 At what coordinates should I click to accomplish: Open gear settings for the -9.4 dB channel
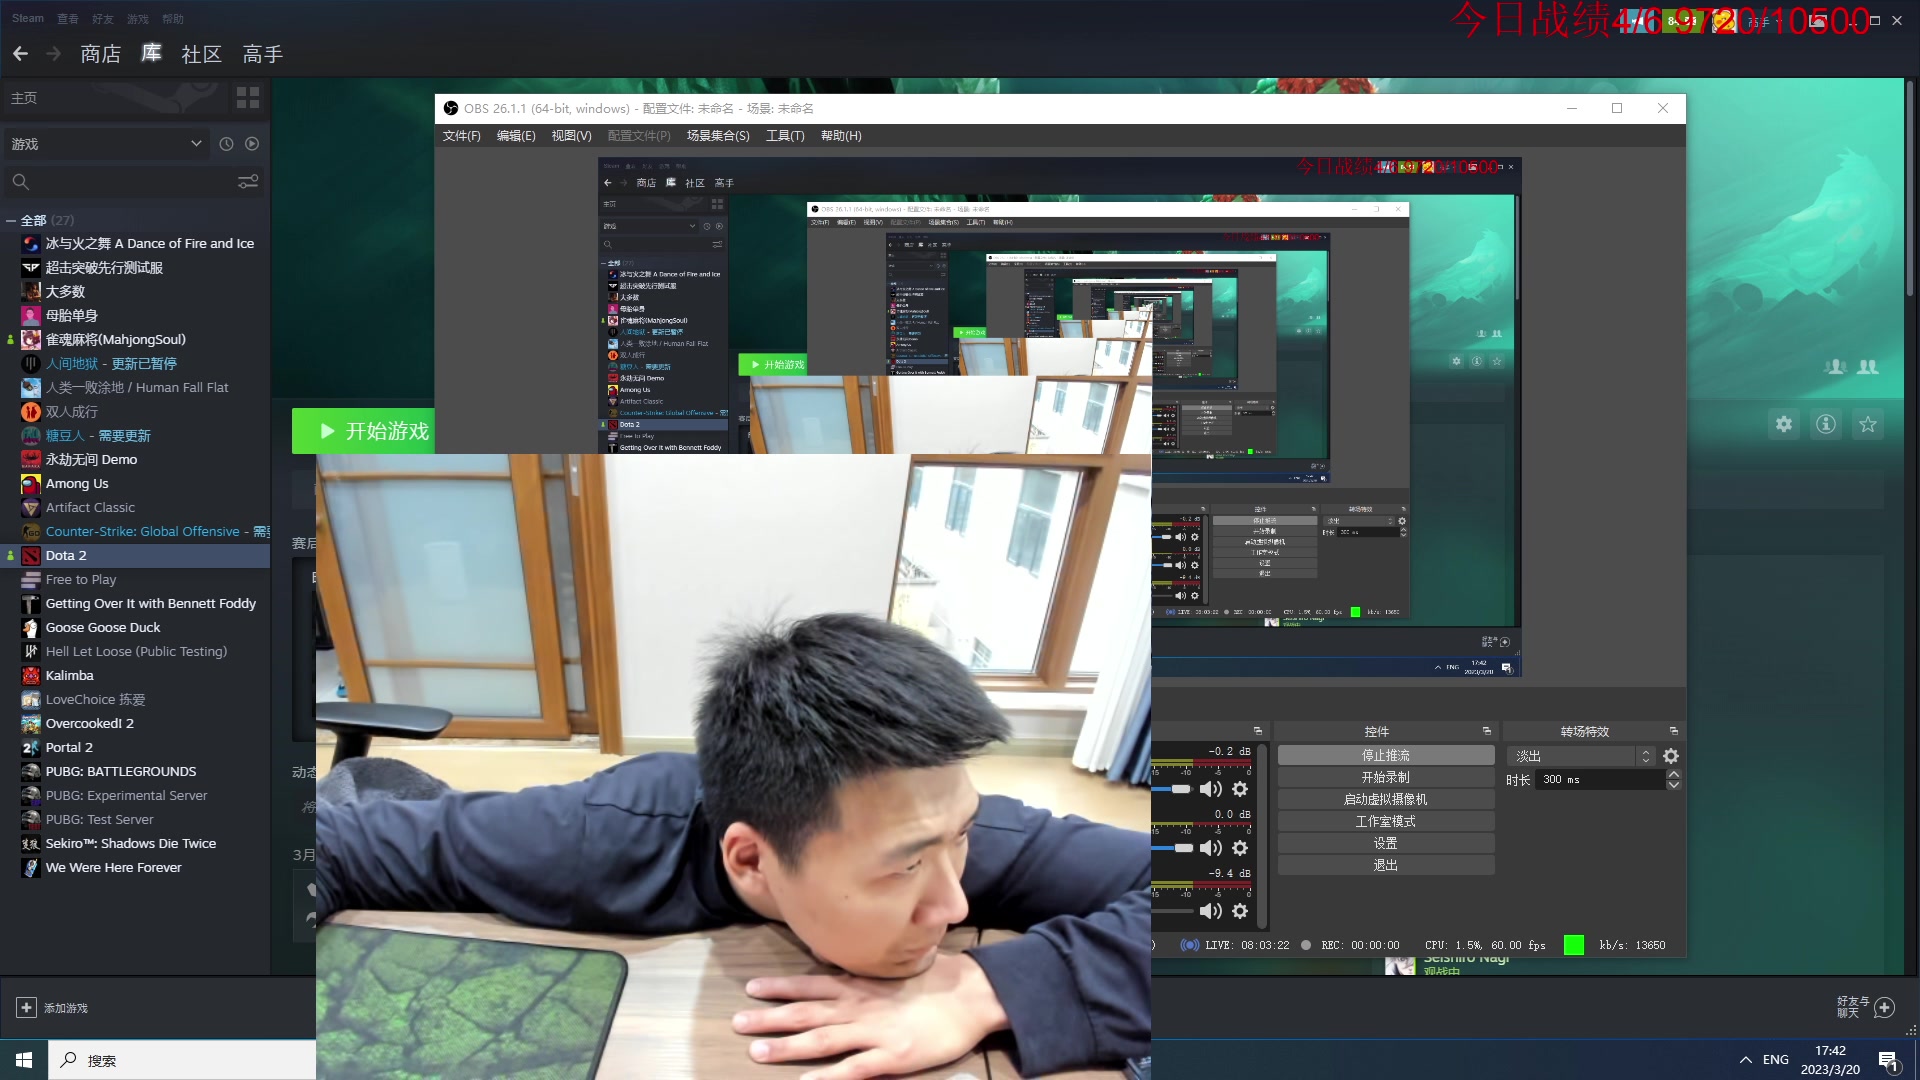tap(1240, 911)
